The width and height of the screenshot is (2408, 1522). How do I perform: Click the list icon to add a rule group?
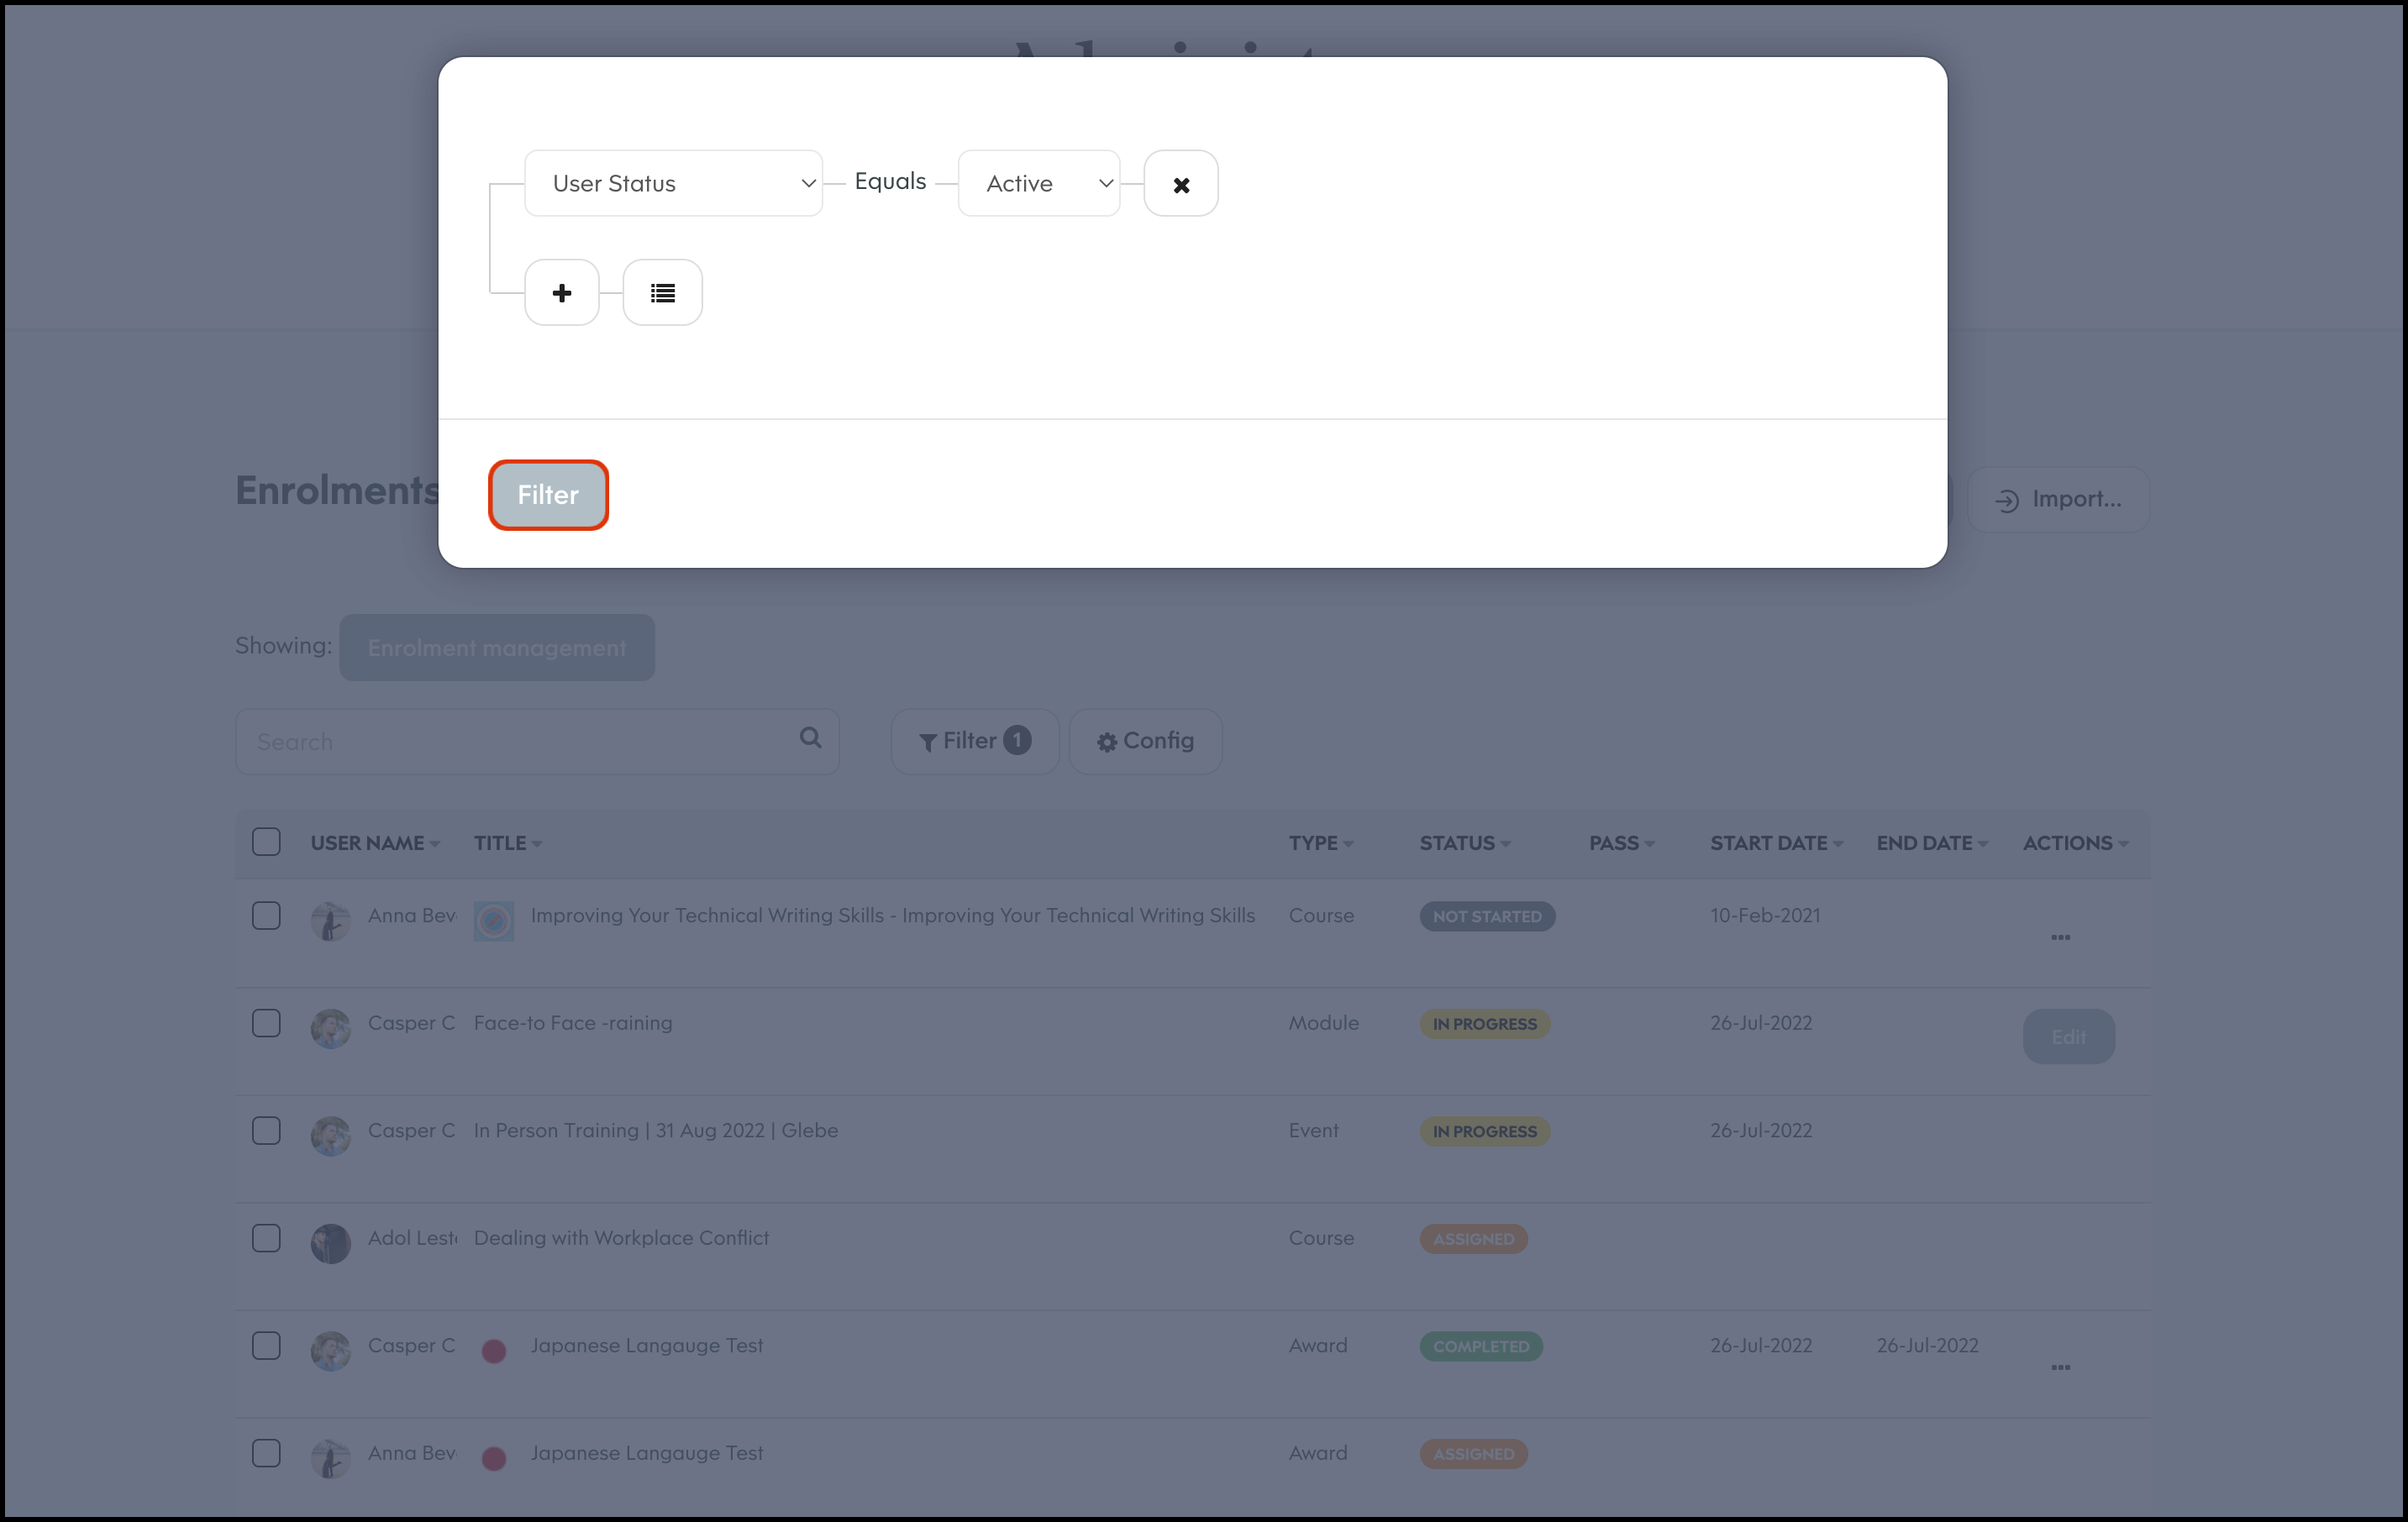pyautogui.click(x=662, y=292)
